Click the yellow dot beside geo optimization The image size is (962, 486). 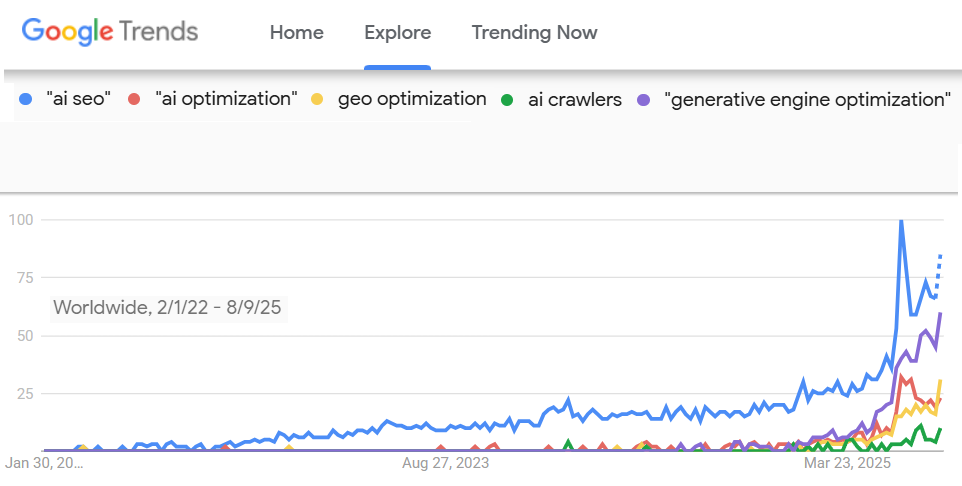[318, 99]
